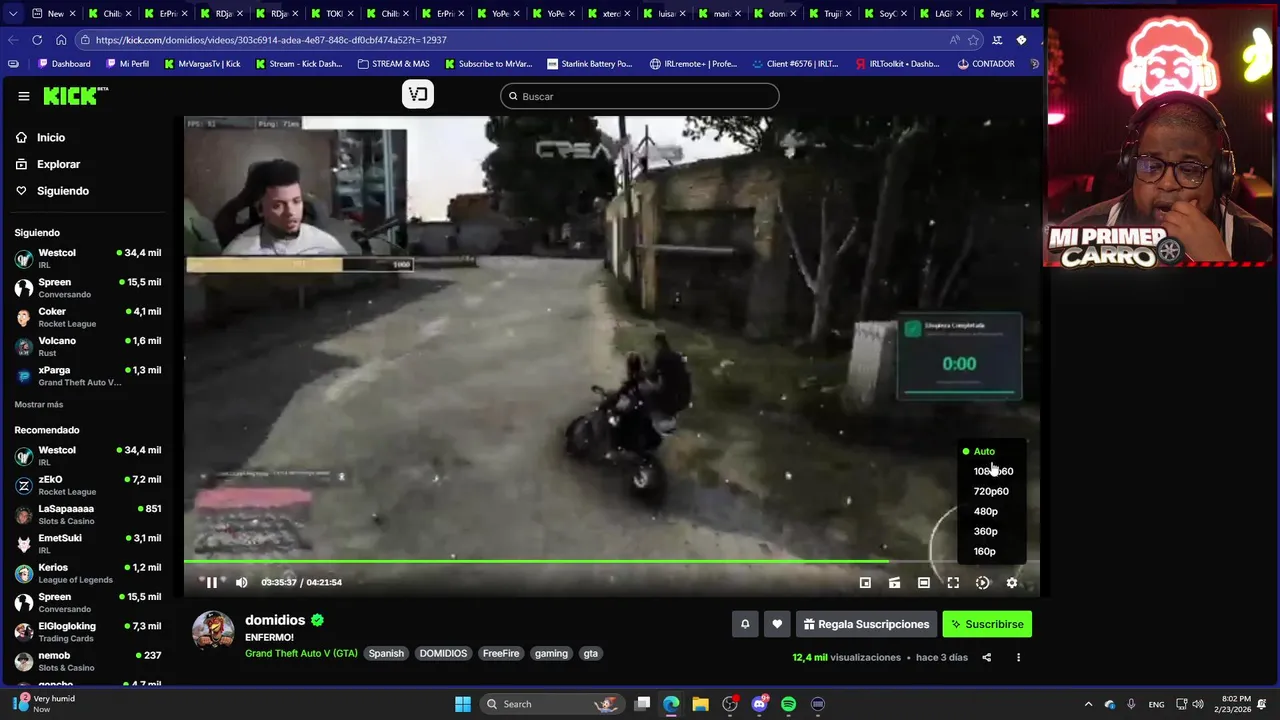This screenshot has height=720, width=1280.
Task: Go to browser home page
Action: 61,40
